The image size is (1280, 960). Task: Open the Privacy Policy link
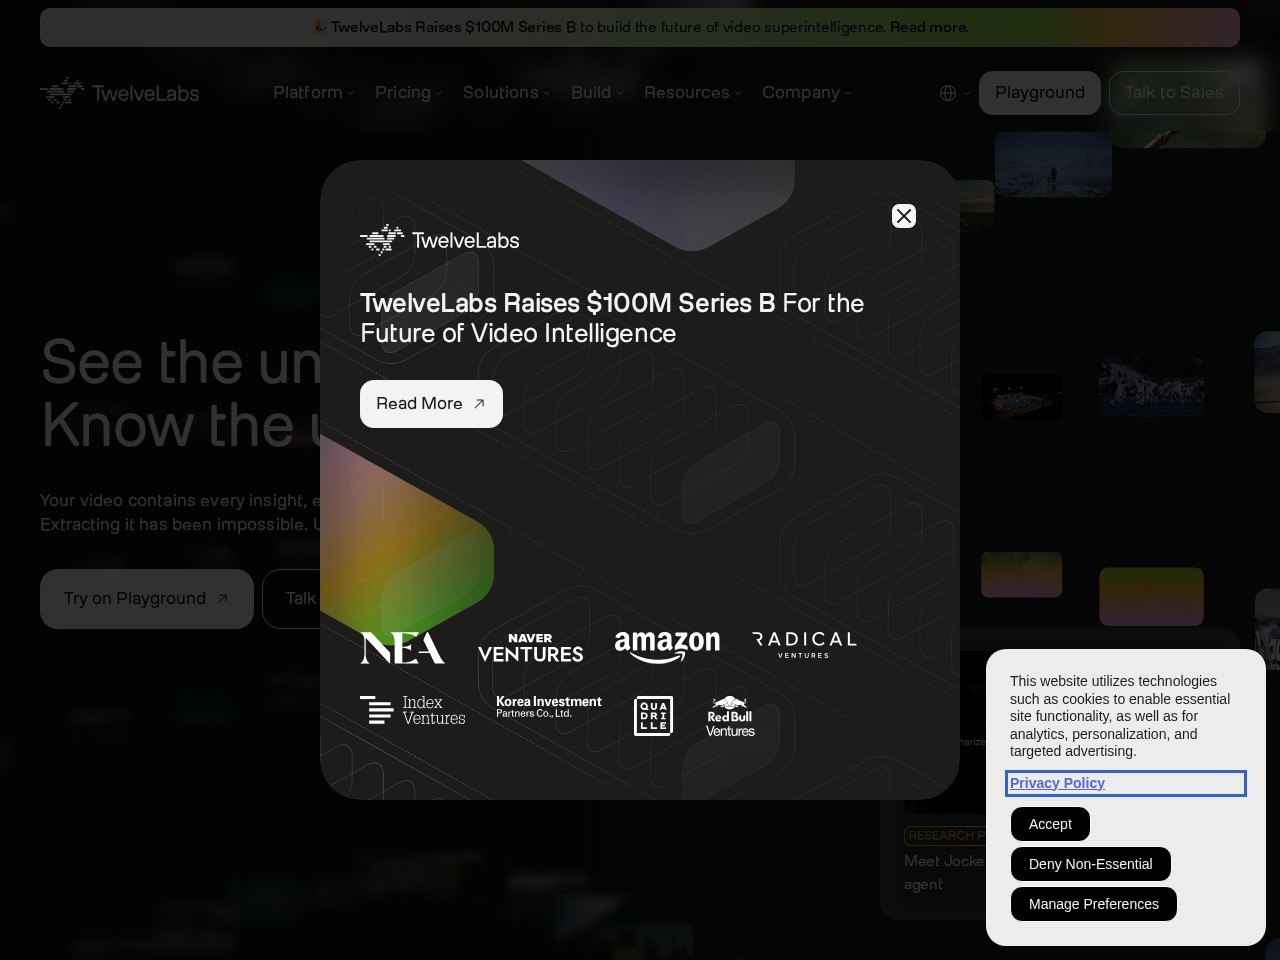(x=1057, y=783)
